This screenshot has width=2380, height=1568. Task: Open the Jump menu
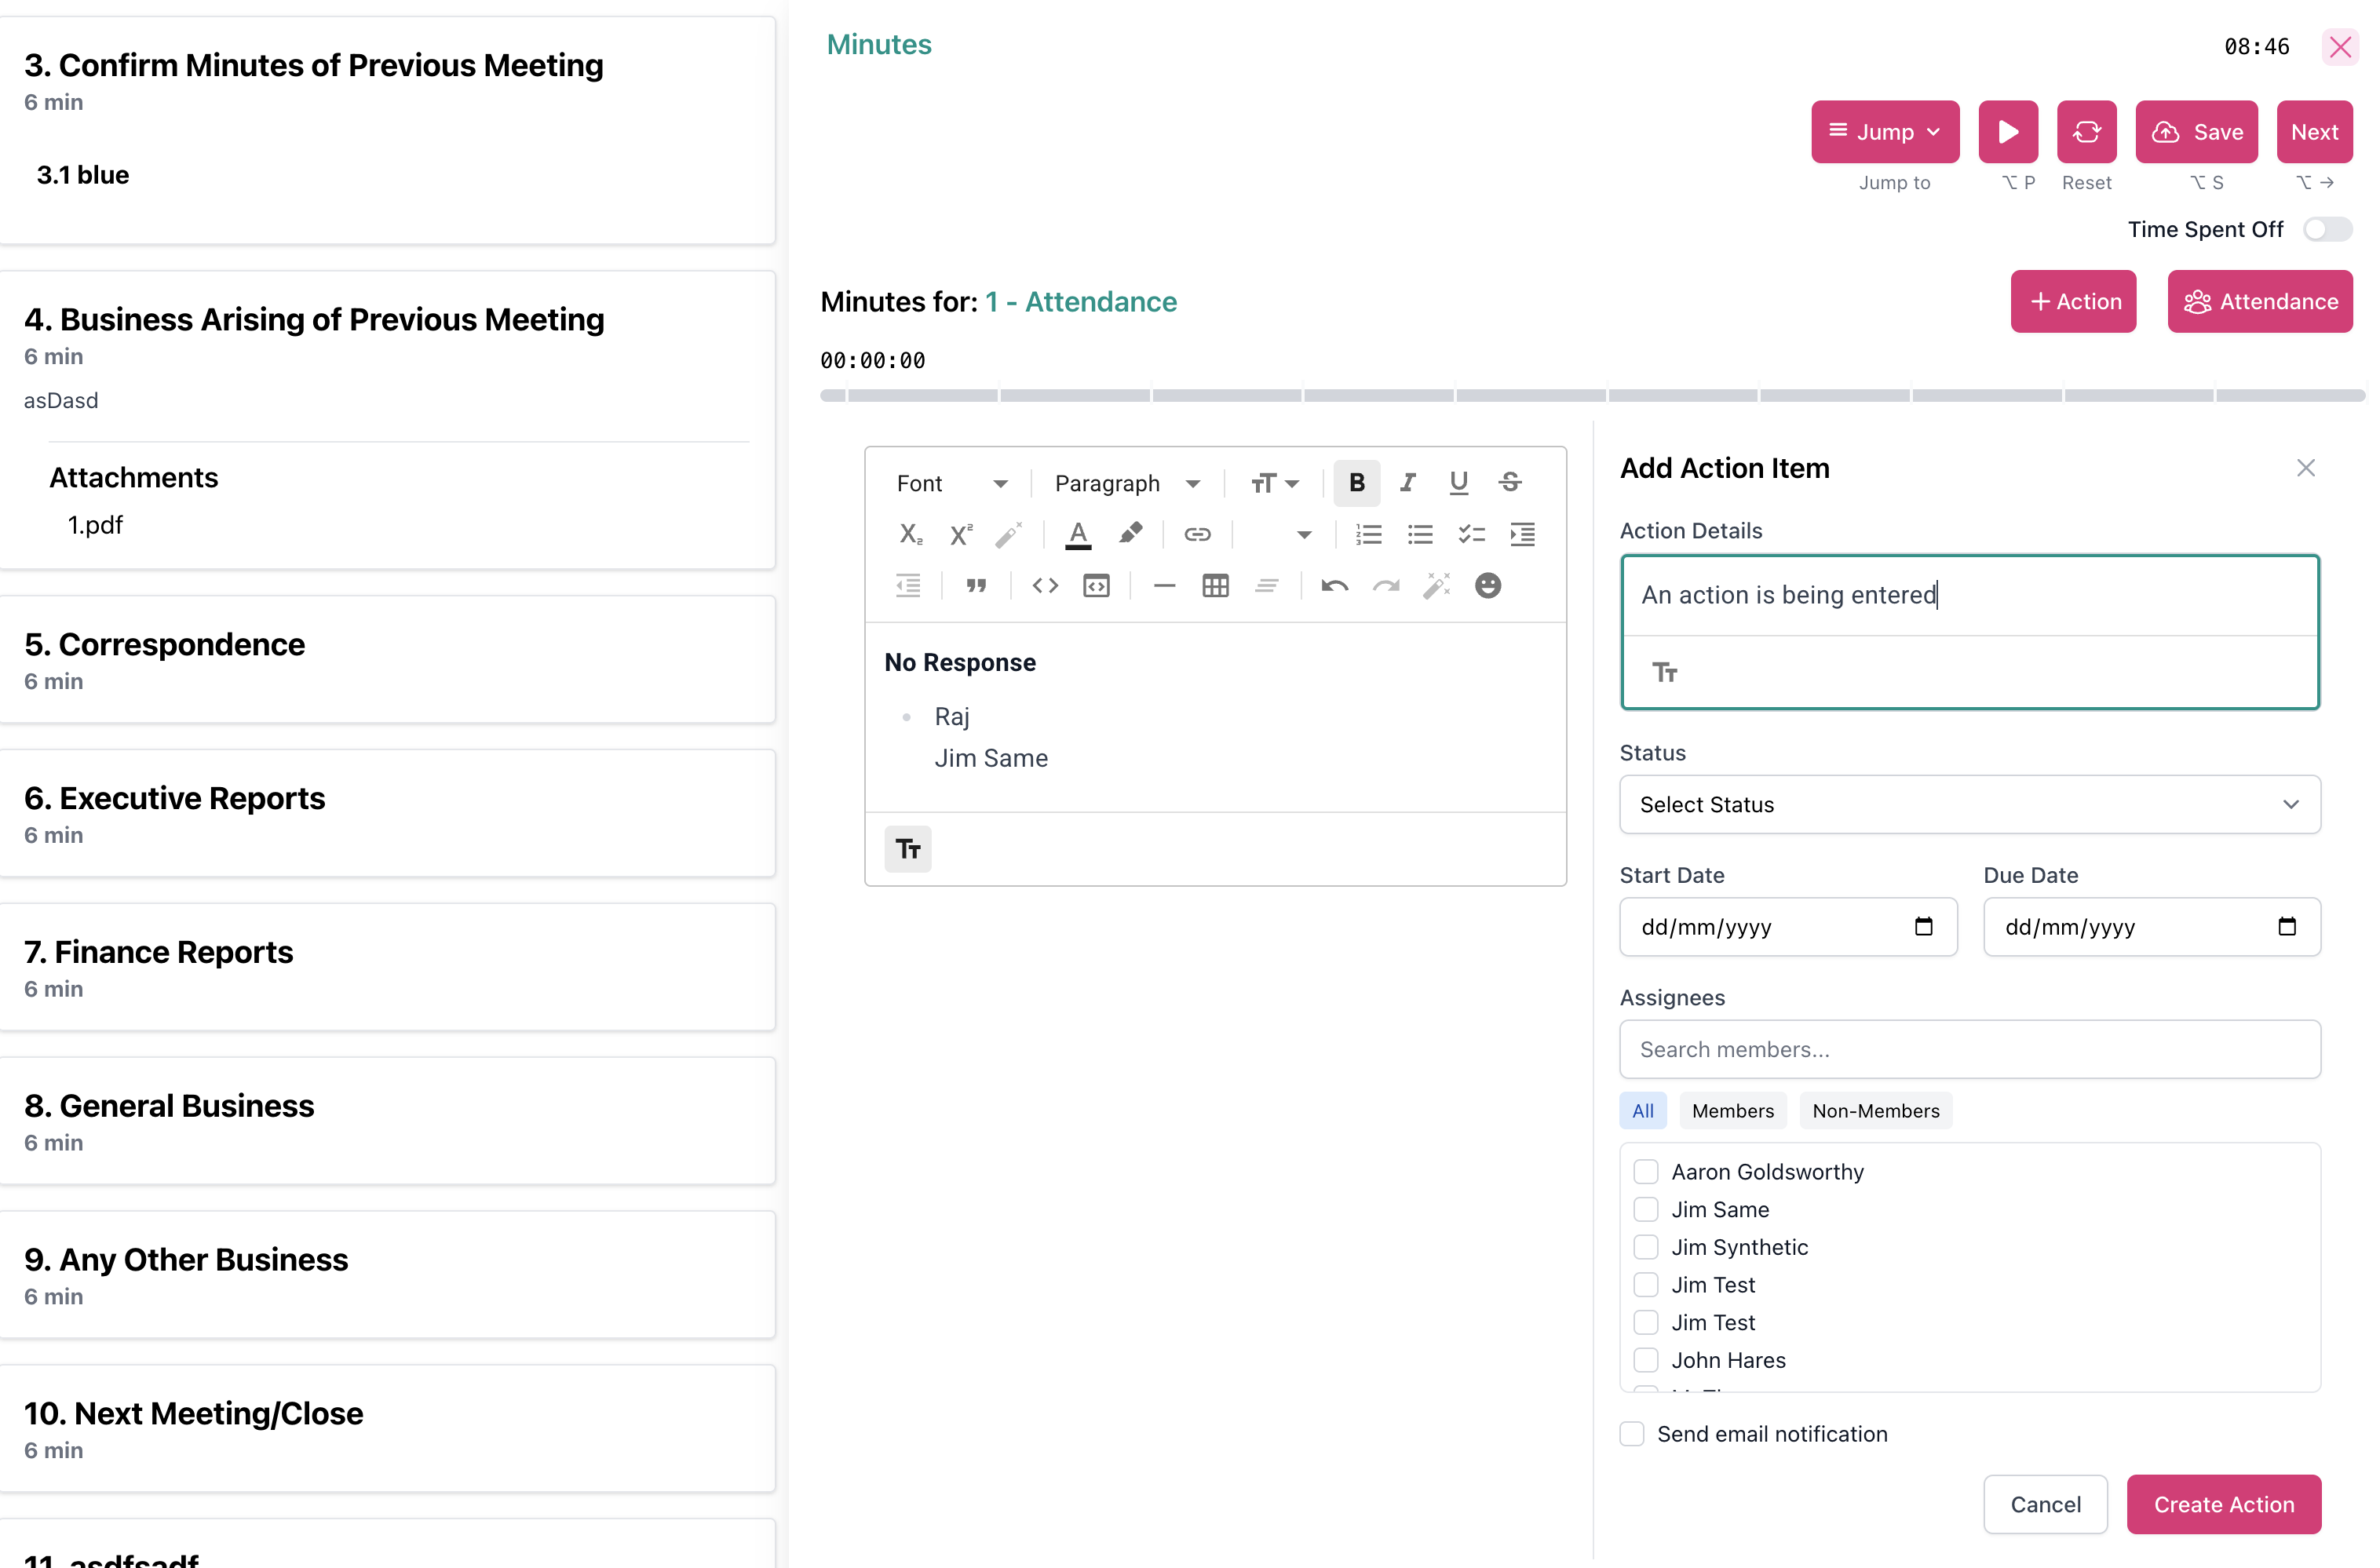click(1884, 131)
